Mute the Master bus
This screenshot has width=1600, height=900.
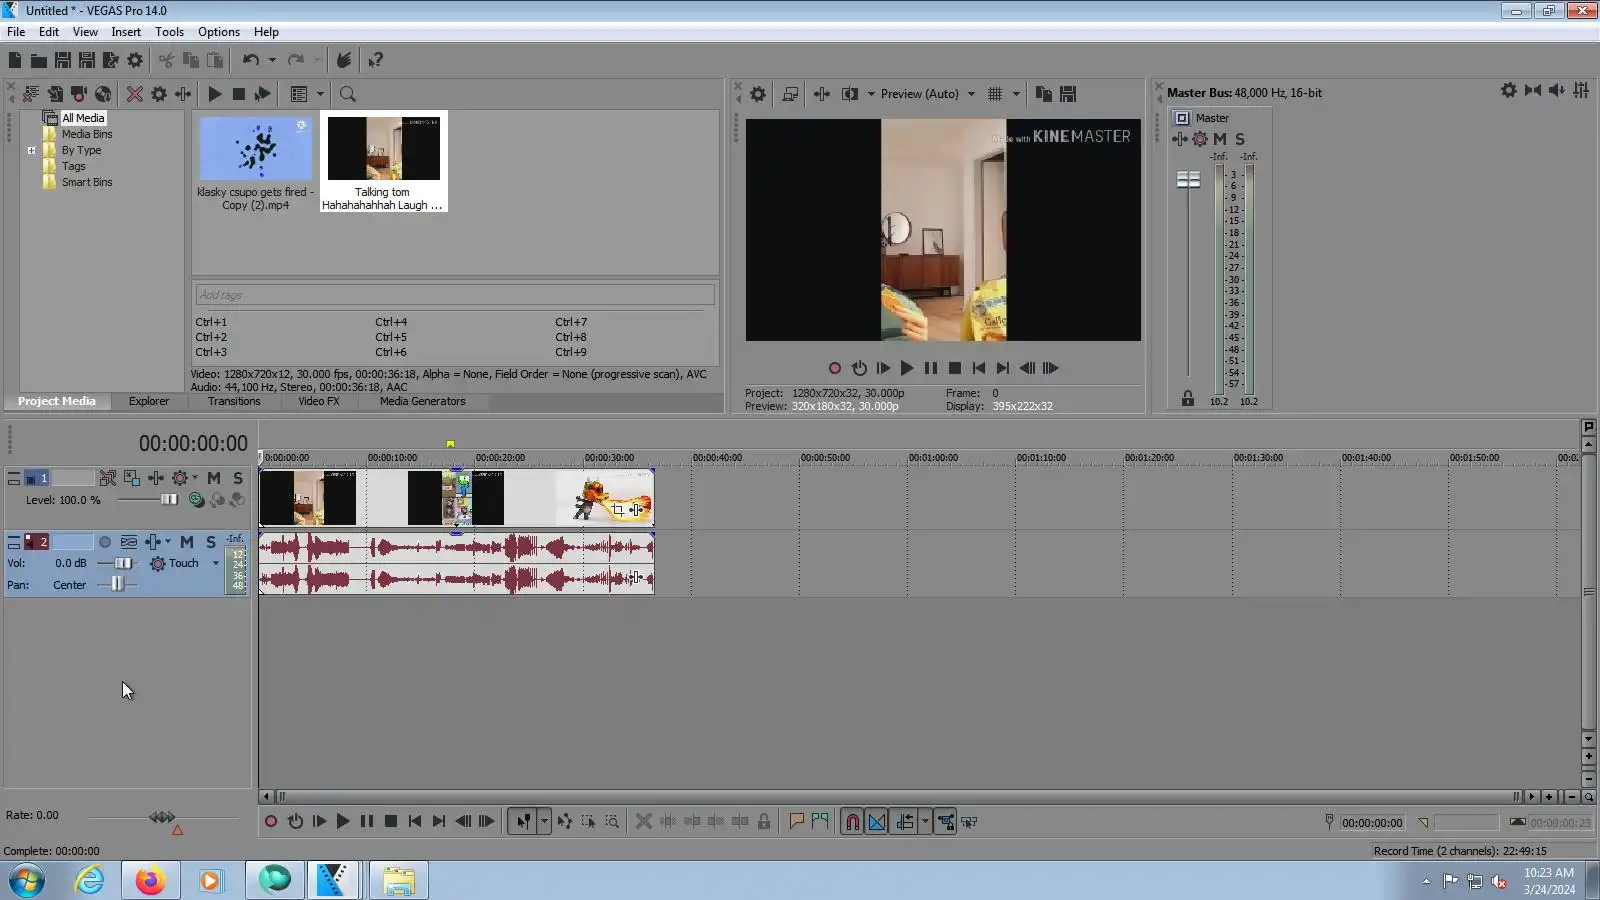click(x=1220, y=139)
